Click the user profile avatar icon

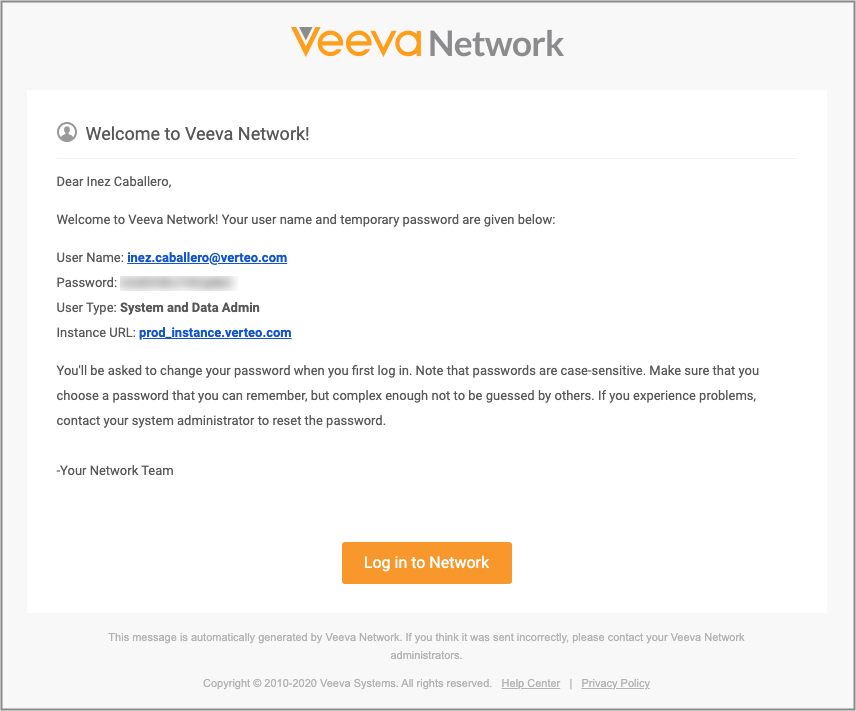[67, 133]
